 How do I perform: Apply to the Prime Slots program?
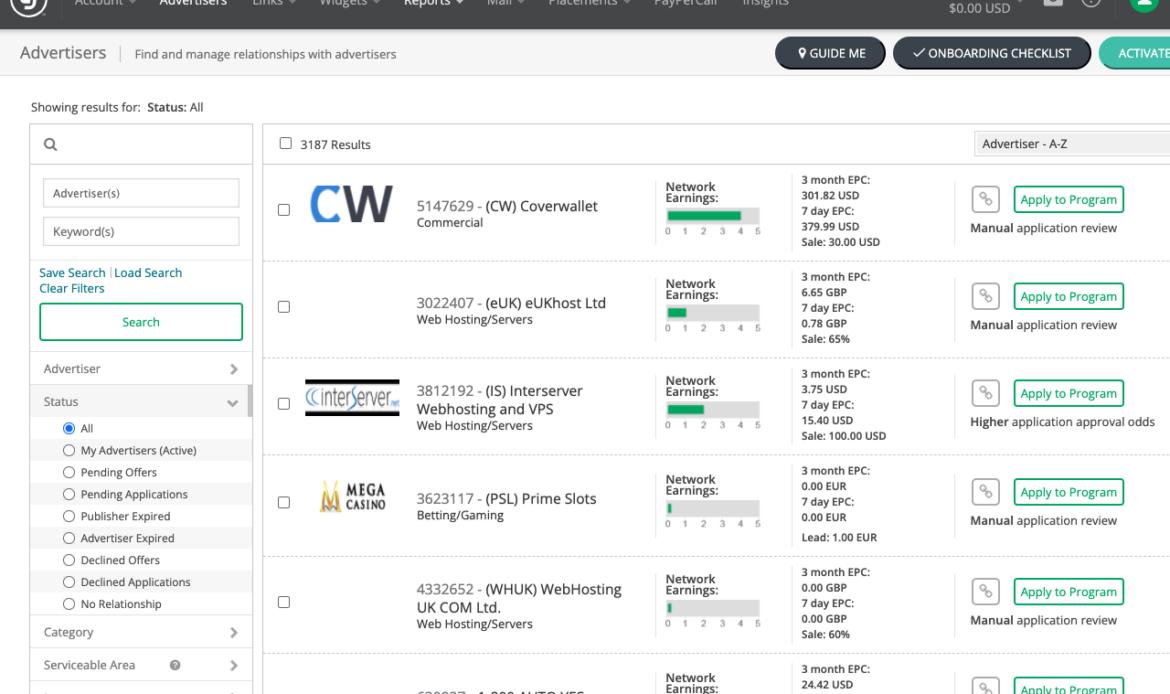coord(1069,492)
